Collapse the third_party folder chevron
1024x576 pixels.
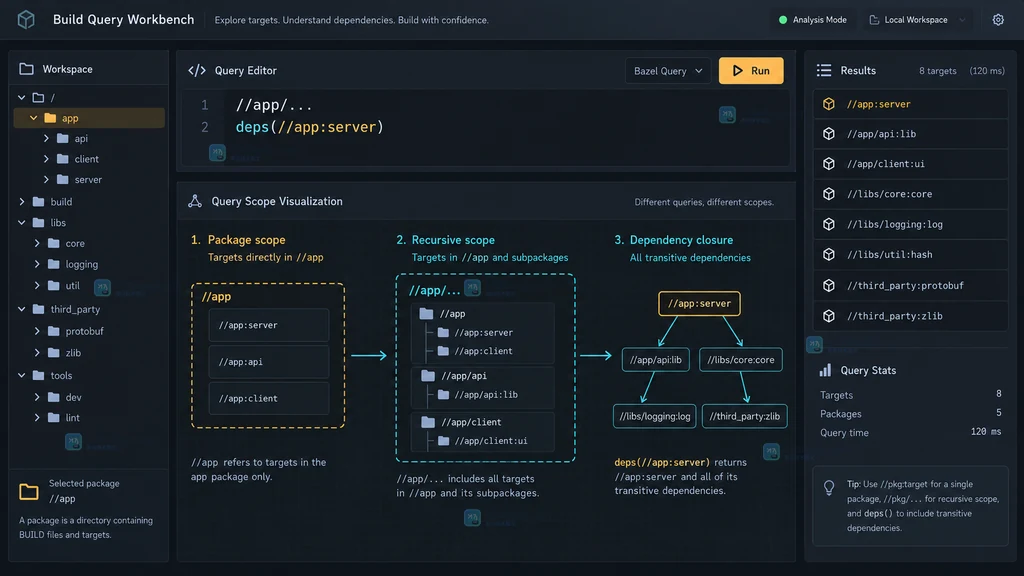[x=22, y=309]
